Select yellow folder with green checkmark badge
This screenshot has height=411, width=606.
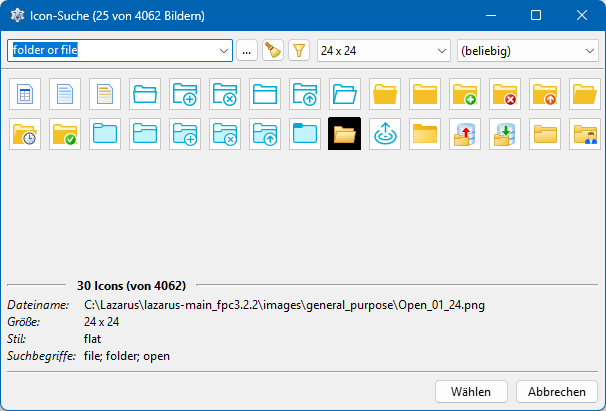[x=65, y=134]
